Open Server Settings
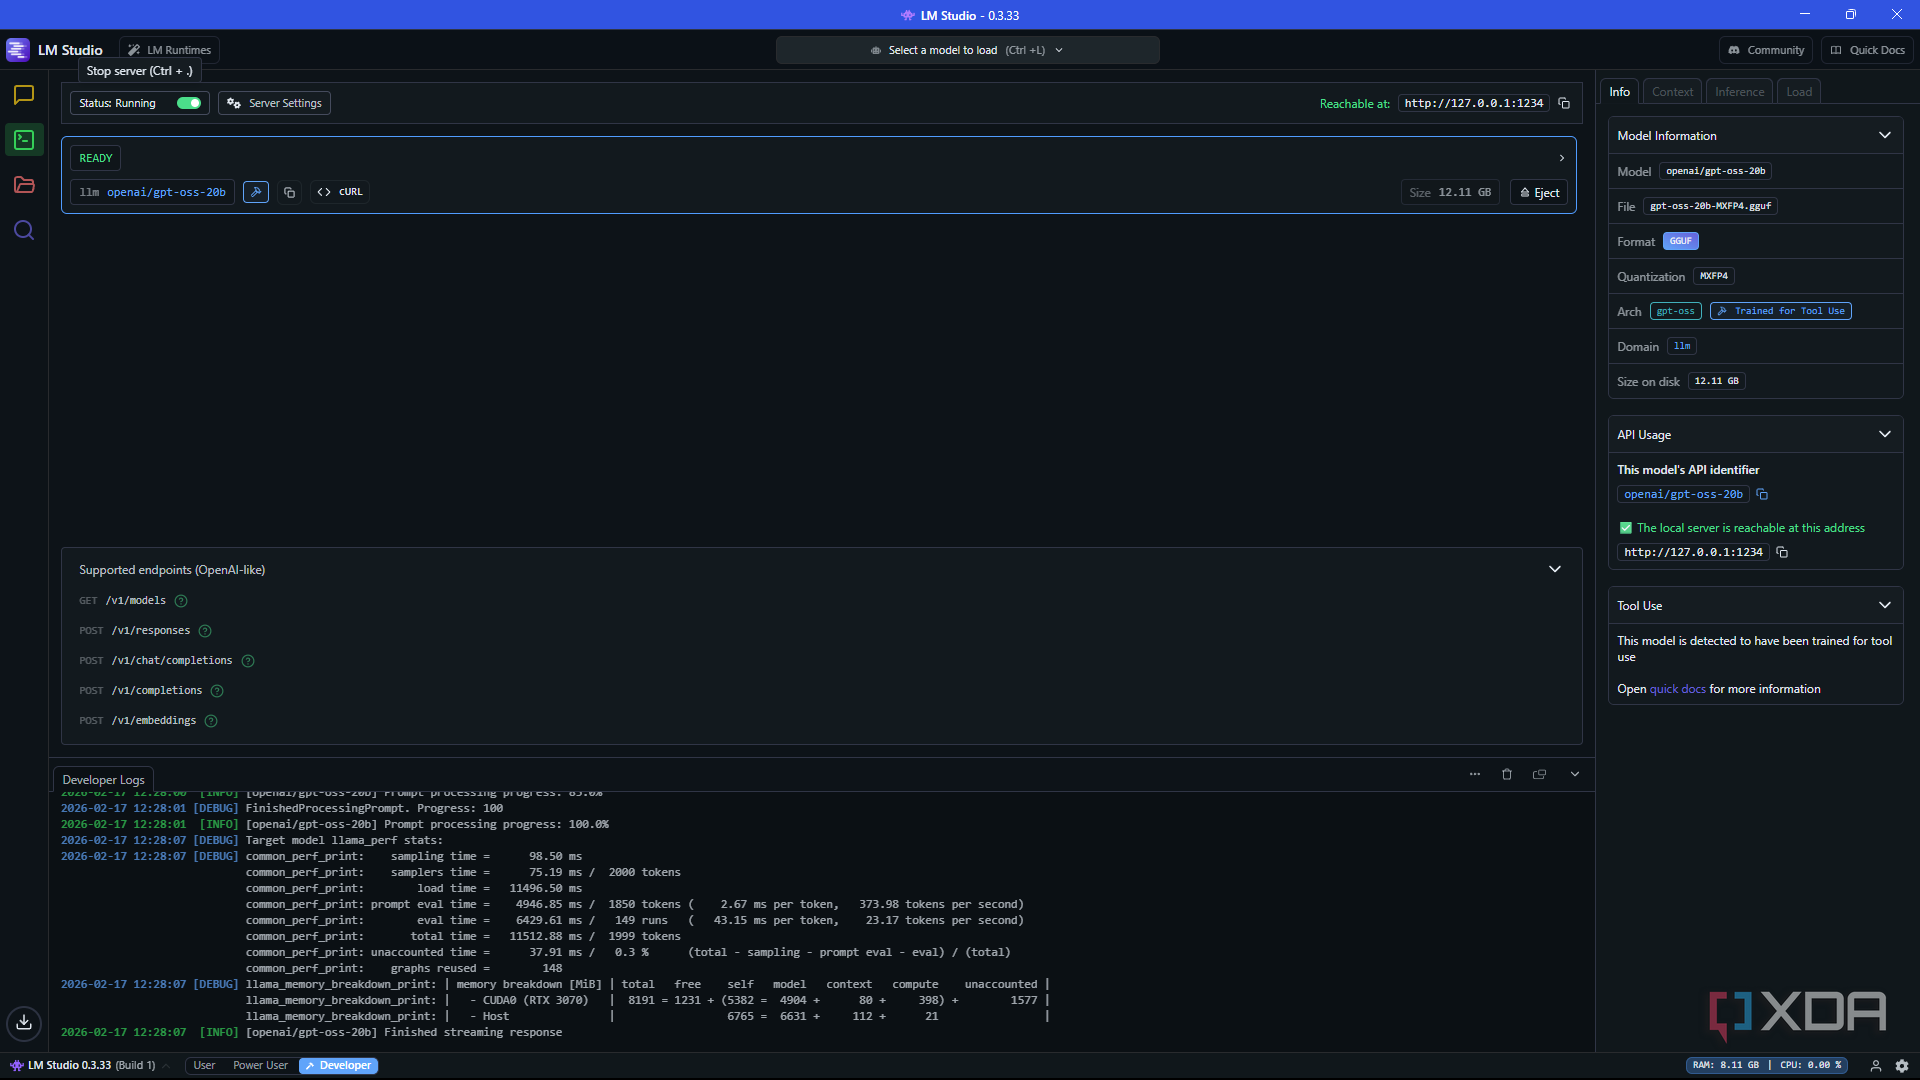 click(x=274, y=103)
